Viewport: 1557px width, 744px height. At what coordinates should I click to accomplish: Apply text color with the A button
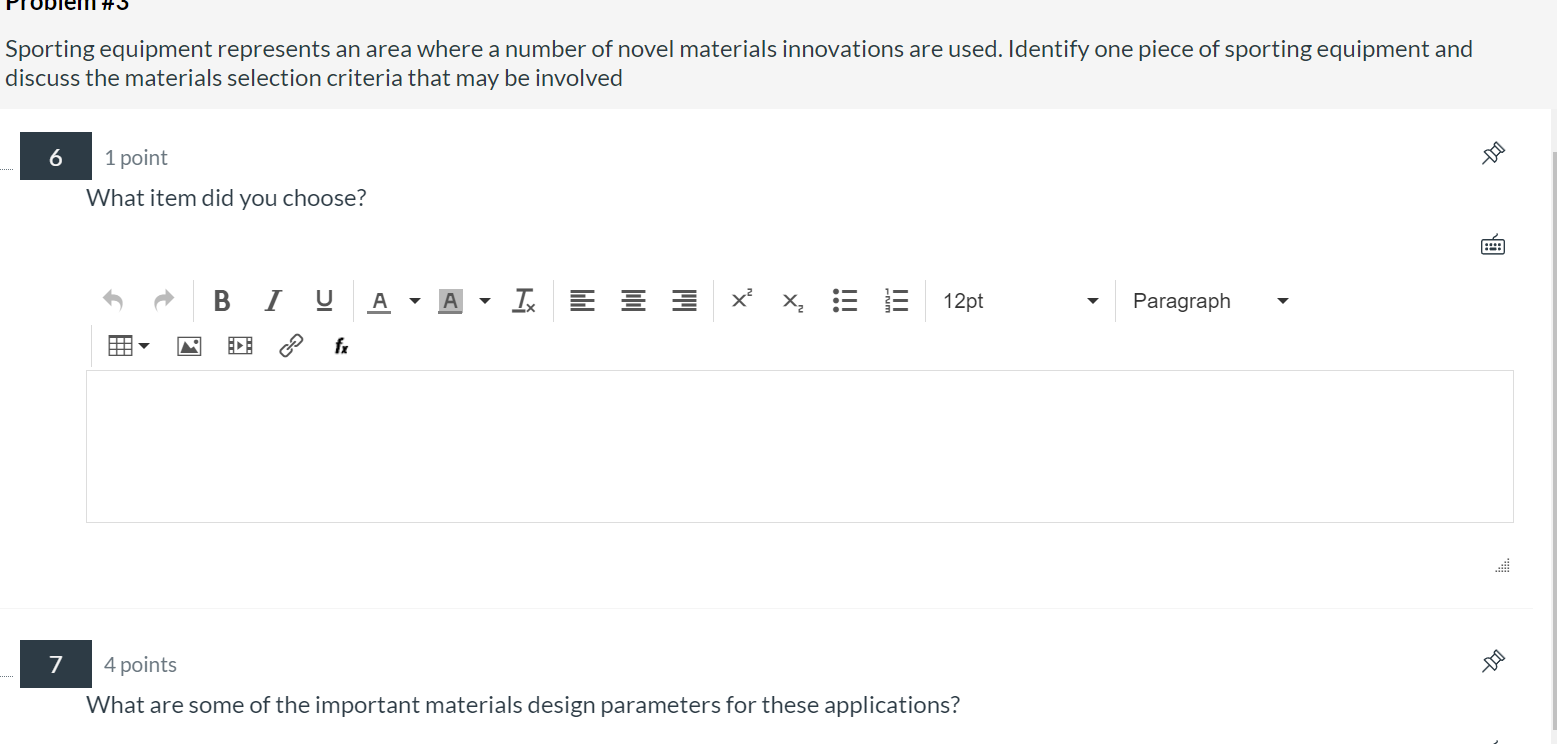pyautogui.click(x=379, y=301)
